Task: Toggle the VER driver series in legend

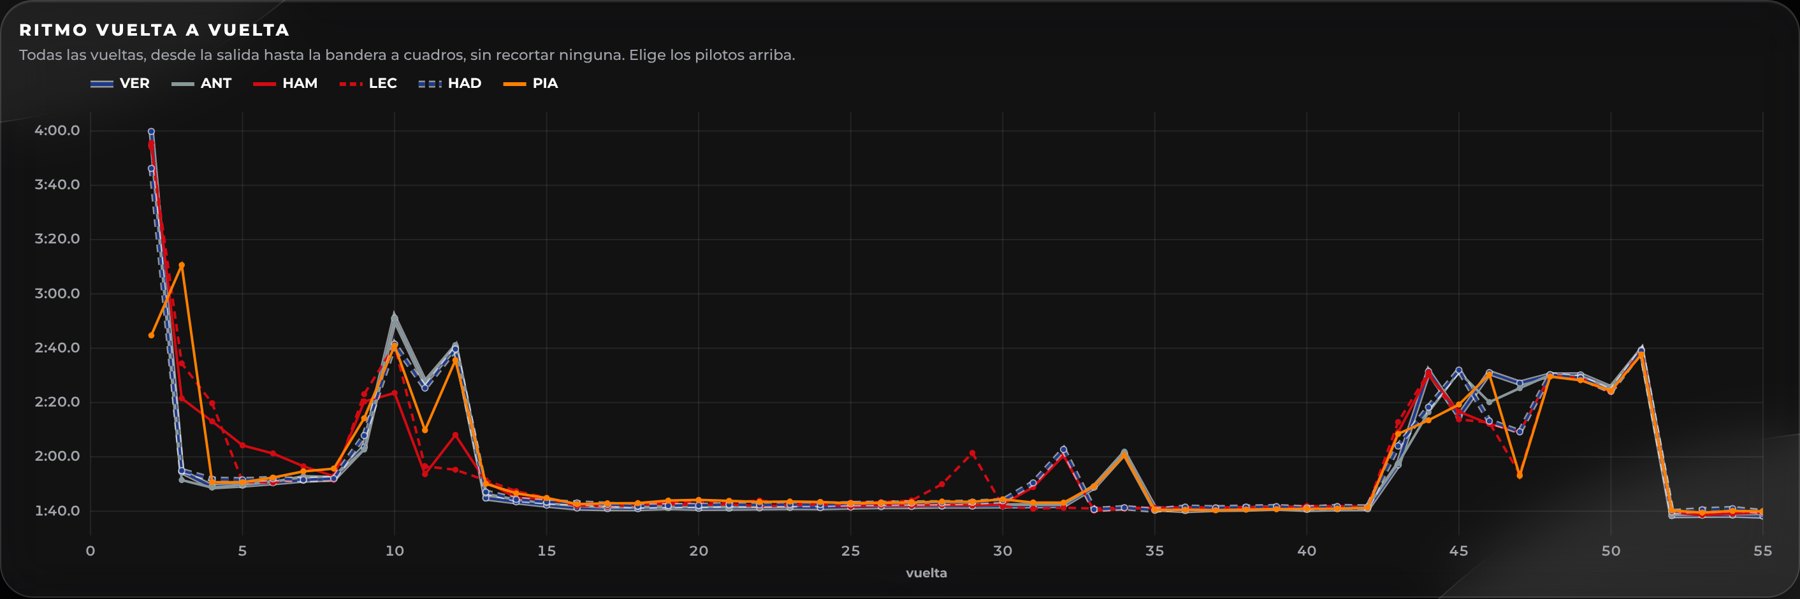Action: click(120, 83)
